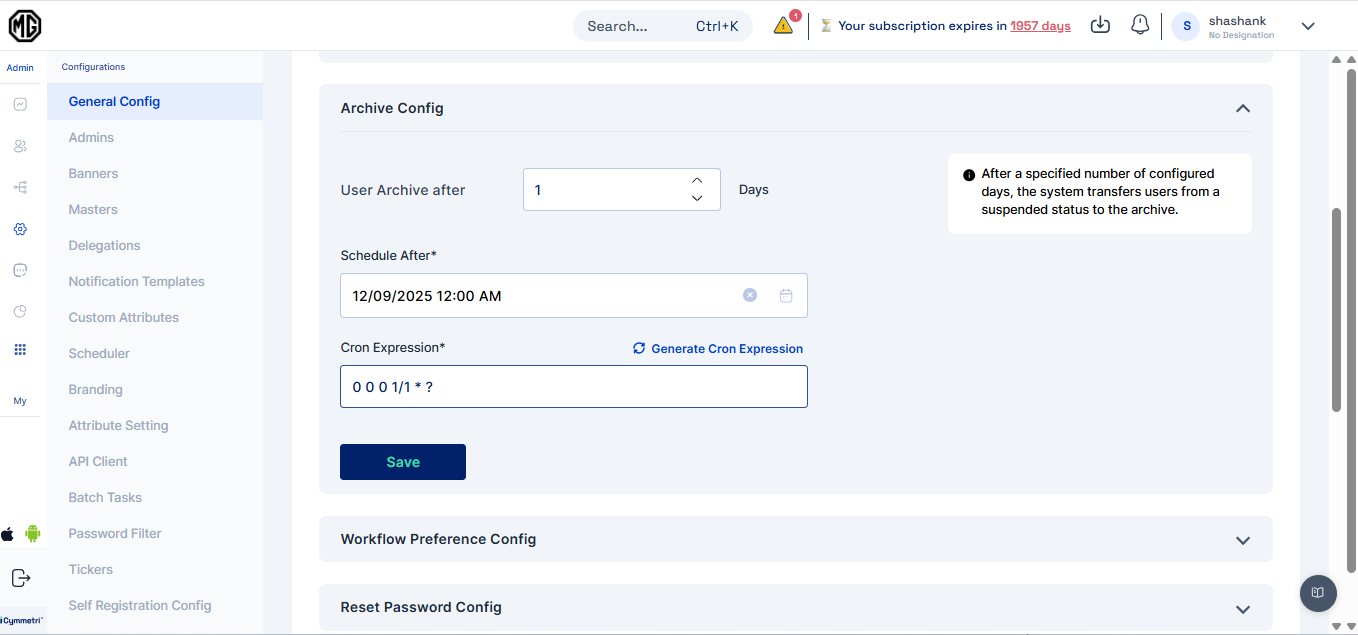The width and height of the screenshot is (1358, 635).
Task: Click the settings gear sidebar icon
Action: click(20, 229)
